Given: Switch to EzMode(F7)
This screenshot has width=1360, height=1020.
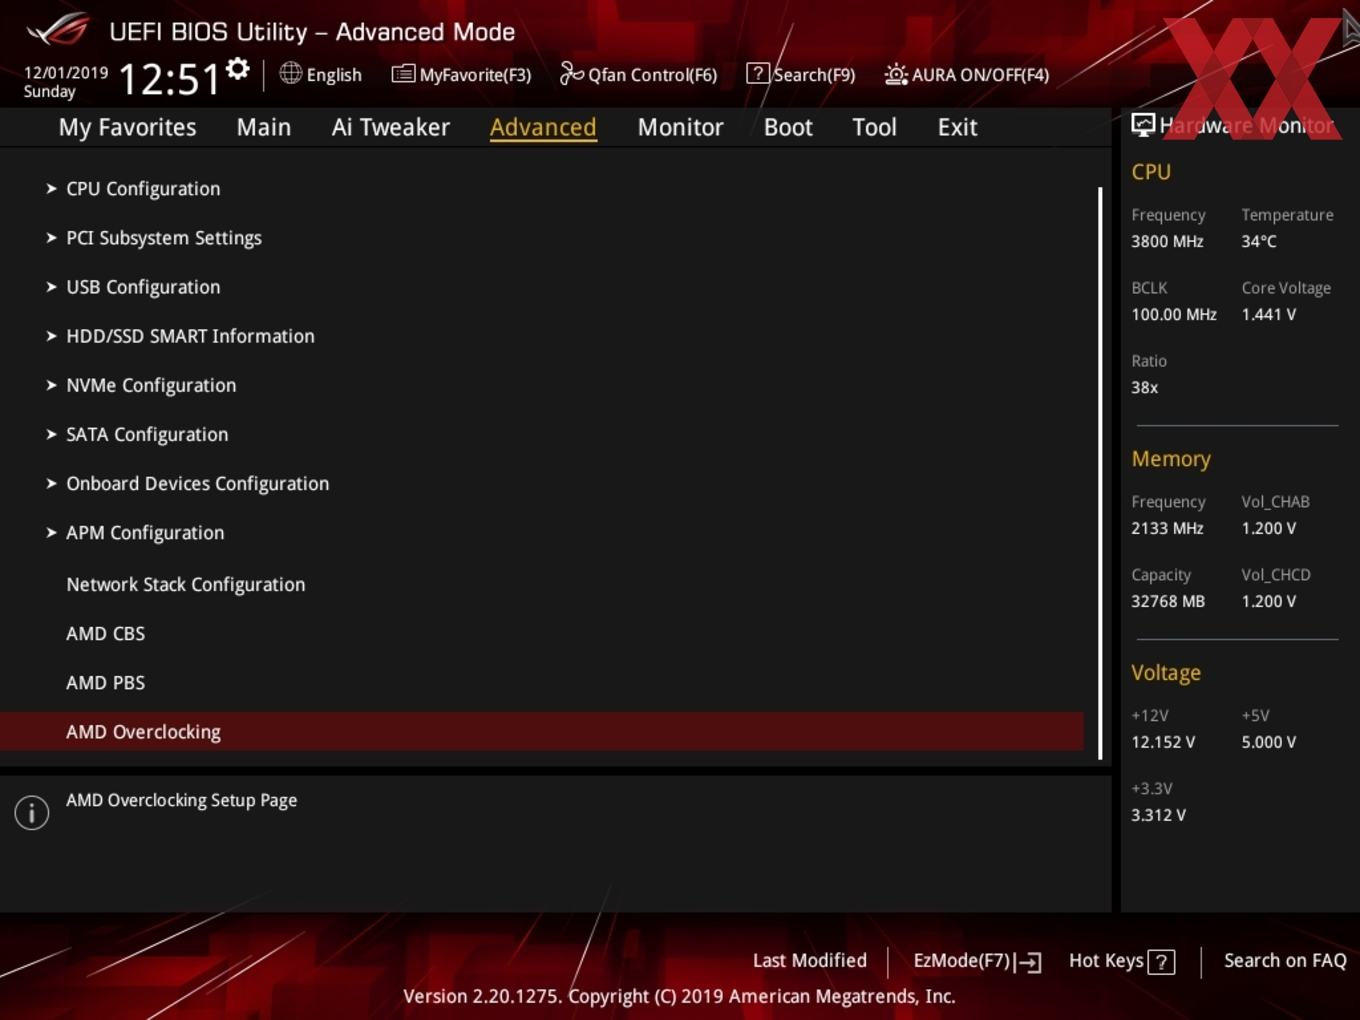Looking at the screenshot, I should [962, 960].
